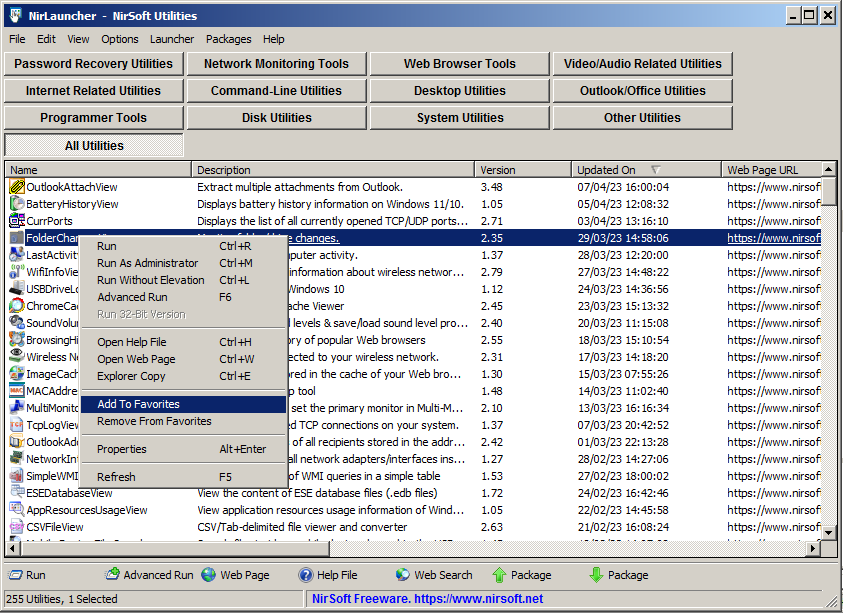
Task: Open the Options menu
Action: coord(120,39)
